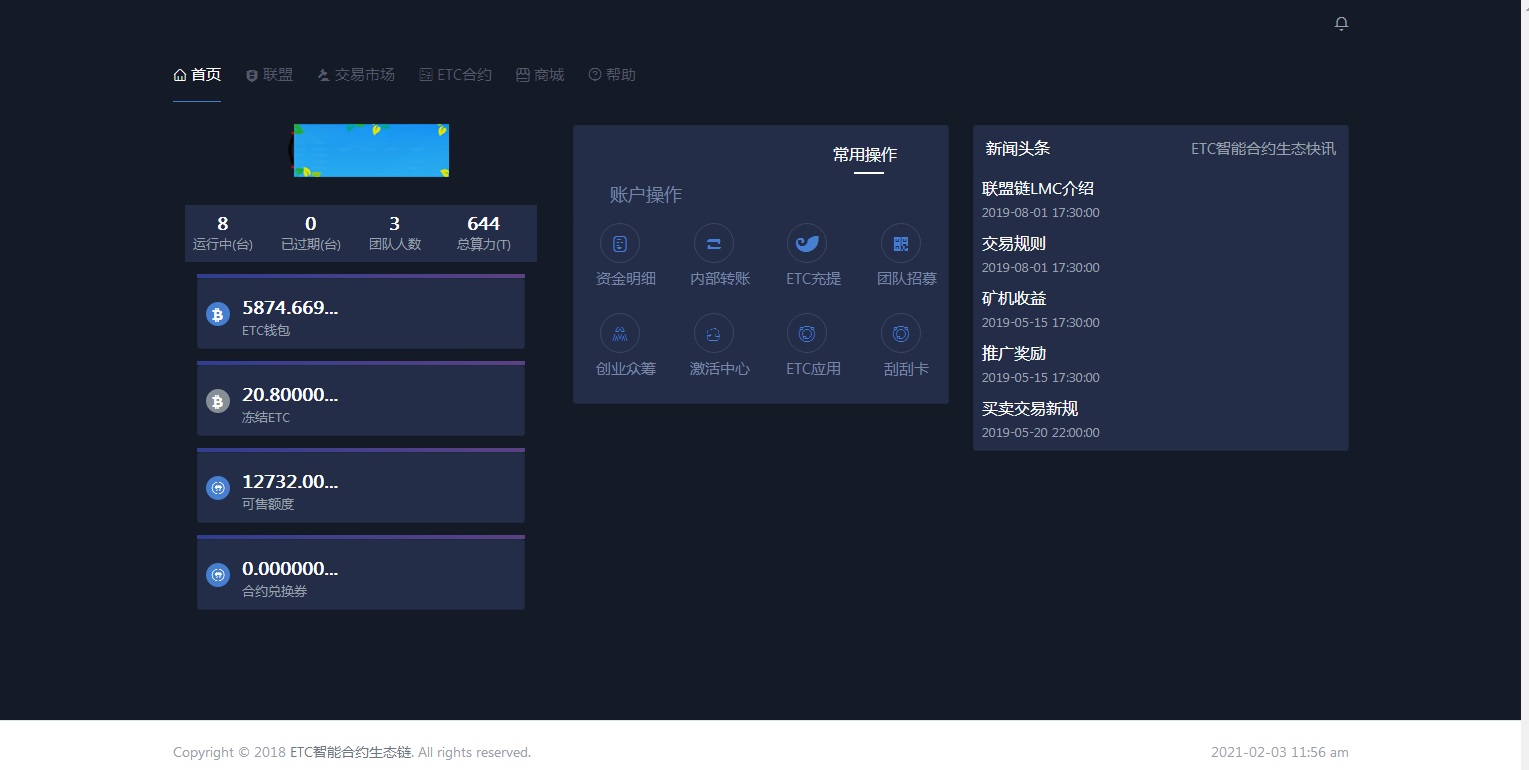Viewport: 1529px width, 770px height.
Task: Open the 帮助 menu item
Action: point(611,74)
